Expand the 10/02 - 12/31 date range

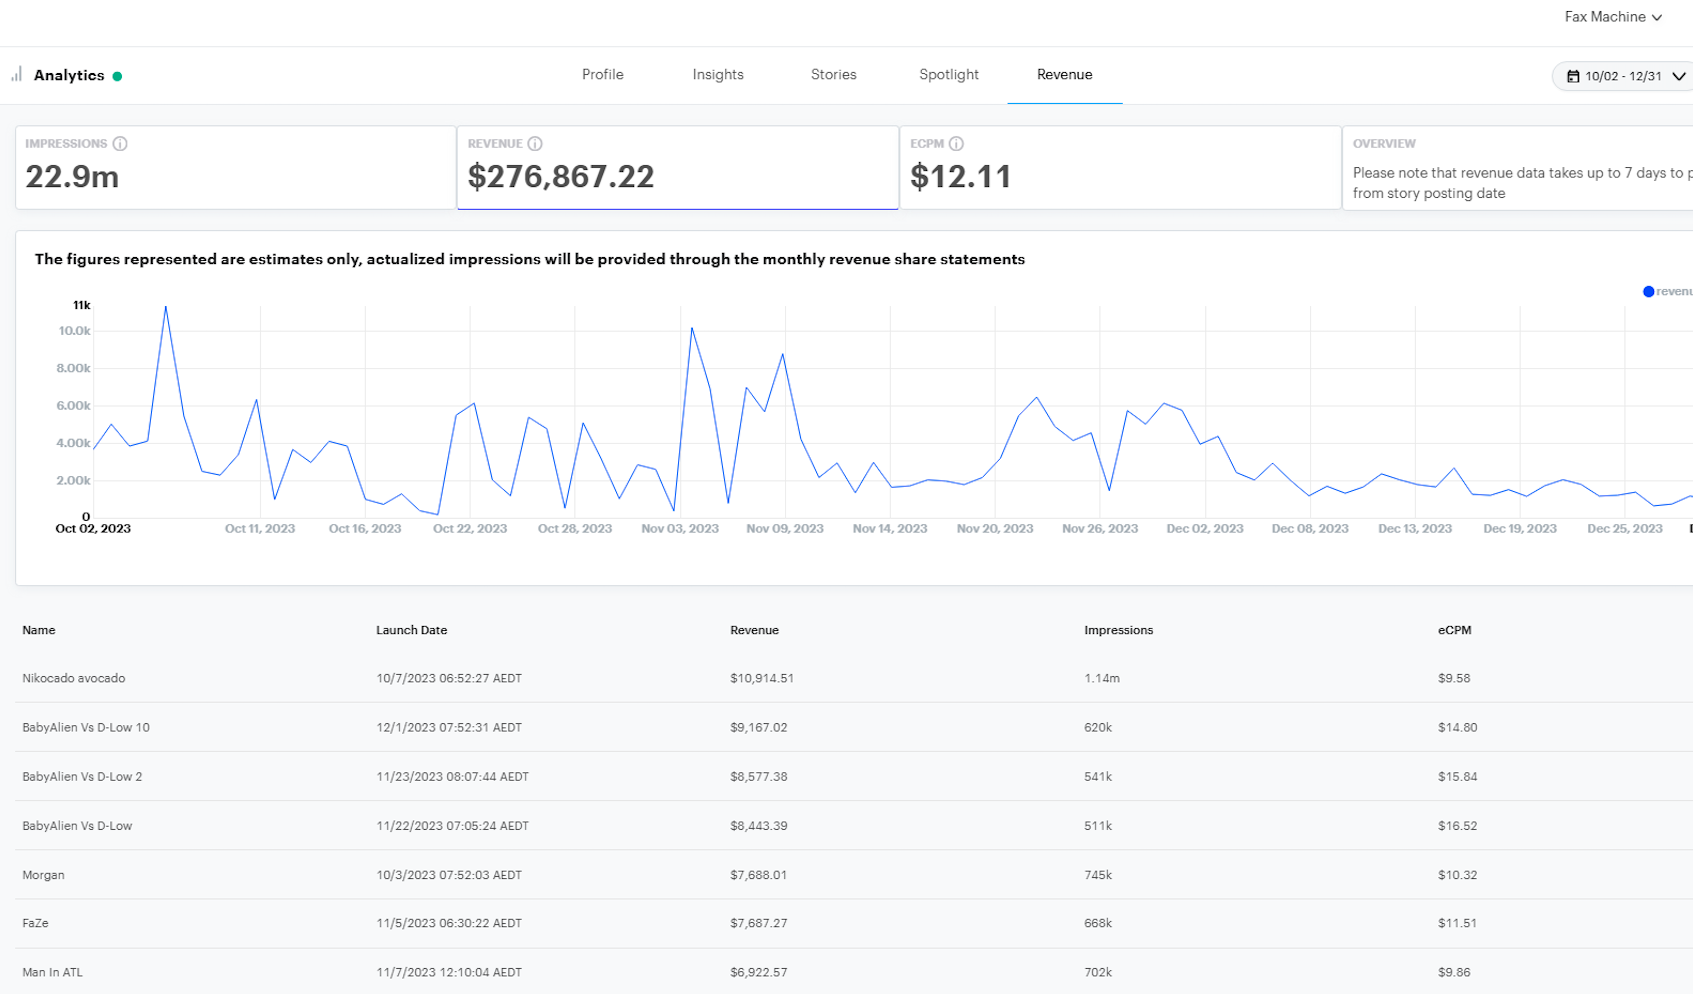click(1625, 76)
